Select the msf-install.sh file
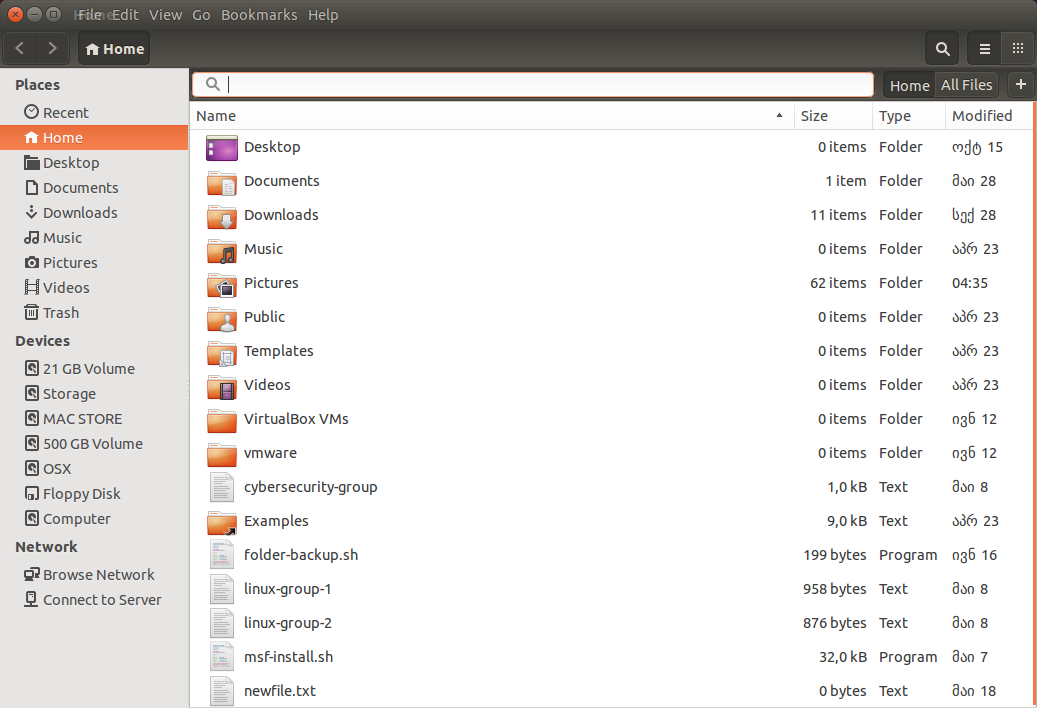The height and width of the screenshot is (708, 1037). coord(611,657)
